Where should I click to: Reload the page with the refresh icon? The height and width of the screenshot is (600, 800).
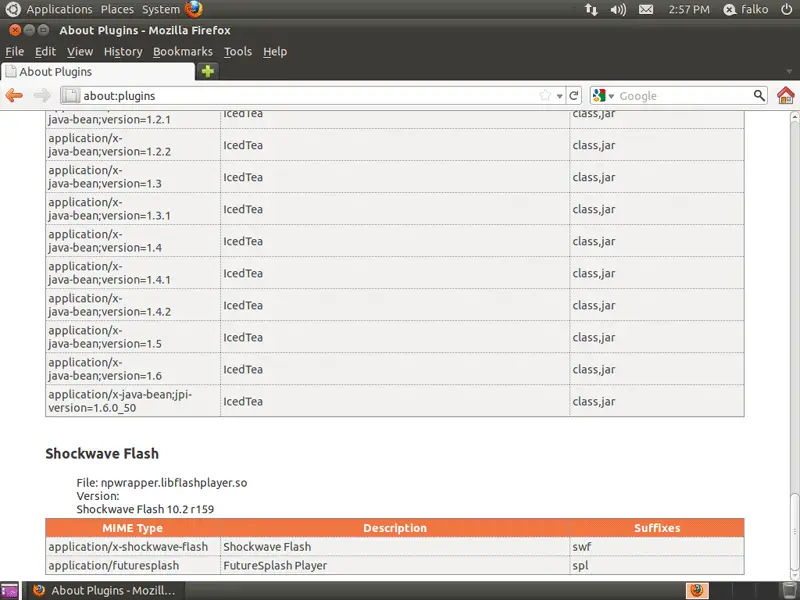[x=573, y=95]
